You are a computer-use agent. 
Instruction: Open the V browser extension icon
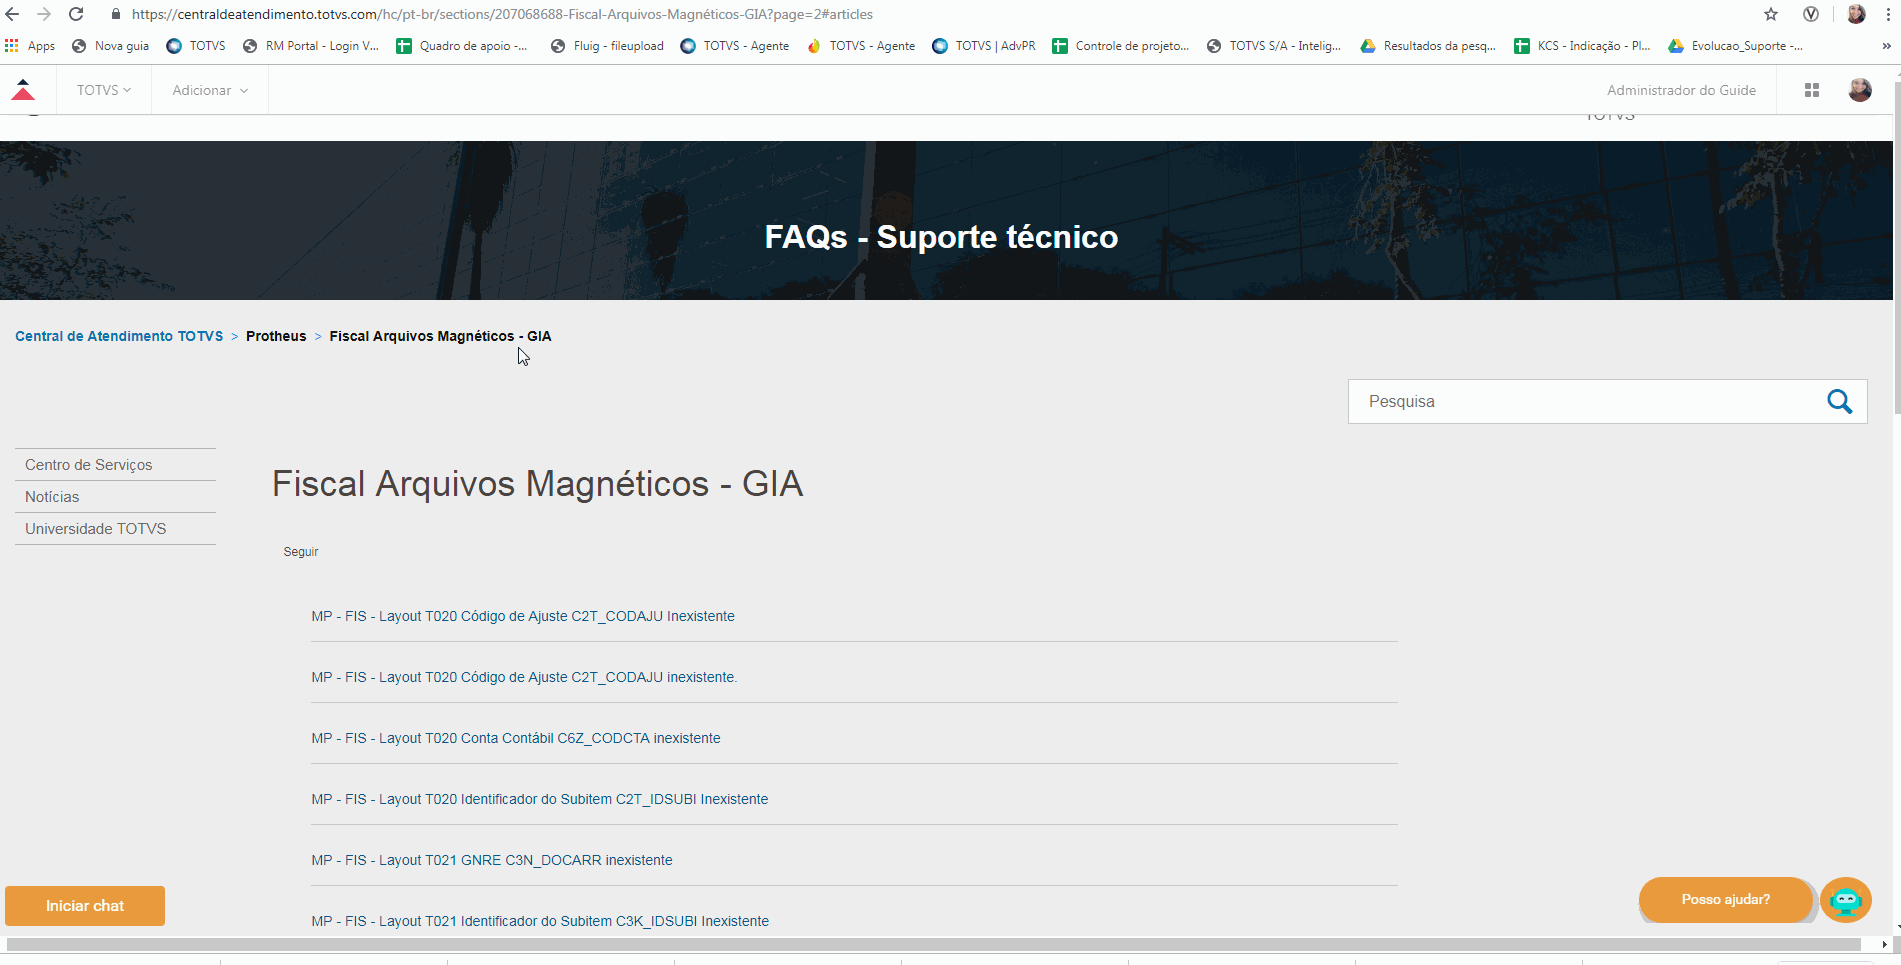[x=1811, y=14]
